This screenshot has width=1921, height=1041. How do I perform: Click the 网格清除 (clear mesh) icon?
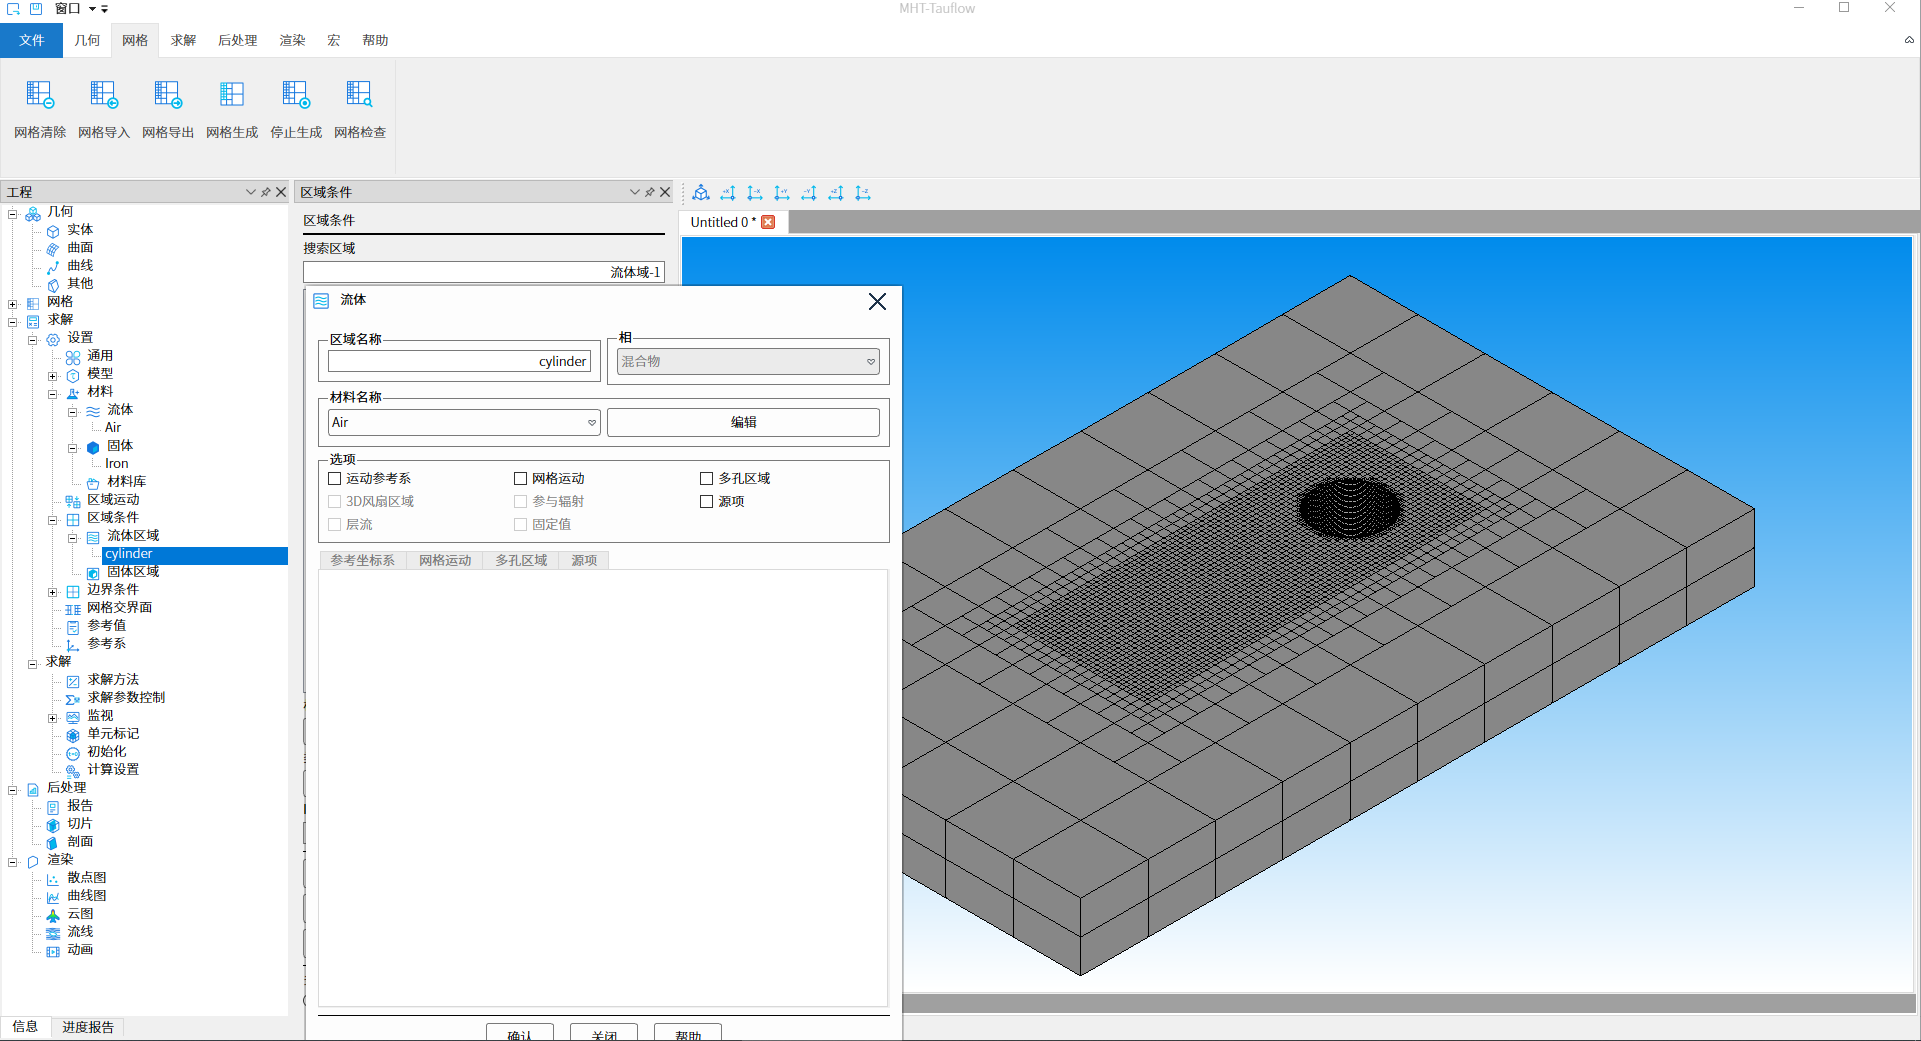pyautogui.click(x=40, y=96)
